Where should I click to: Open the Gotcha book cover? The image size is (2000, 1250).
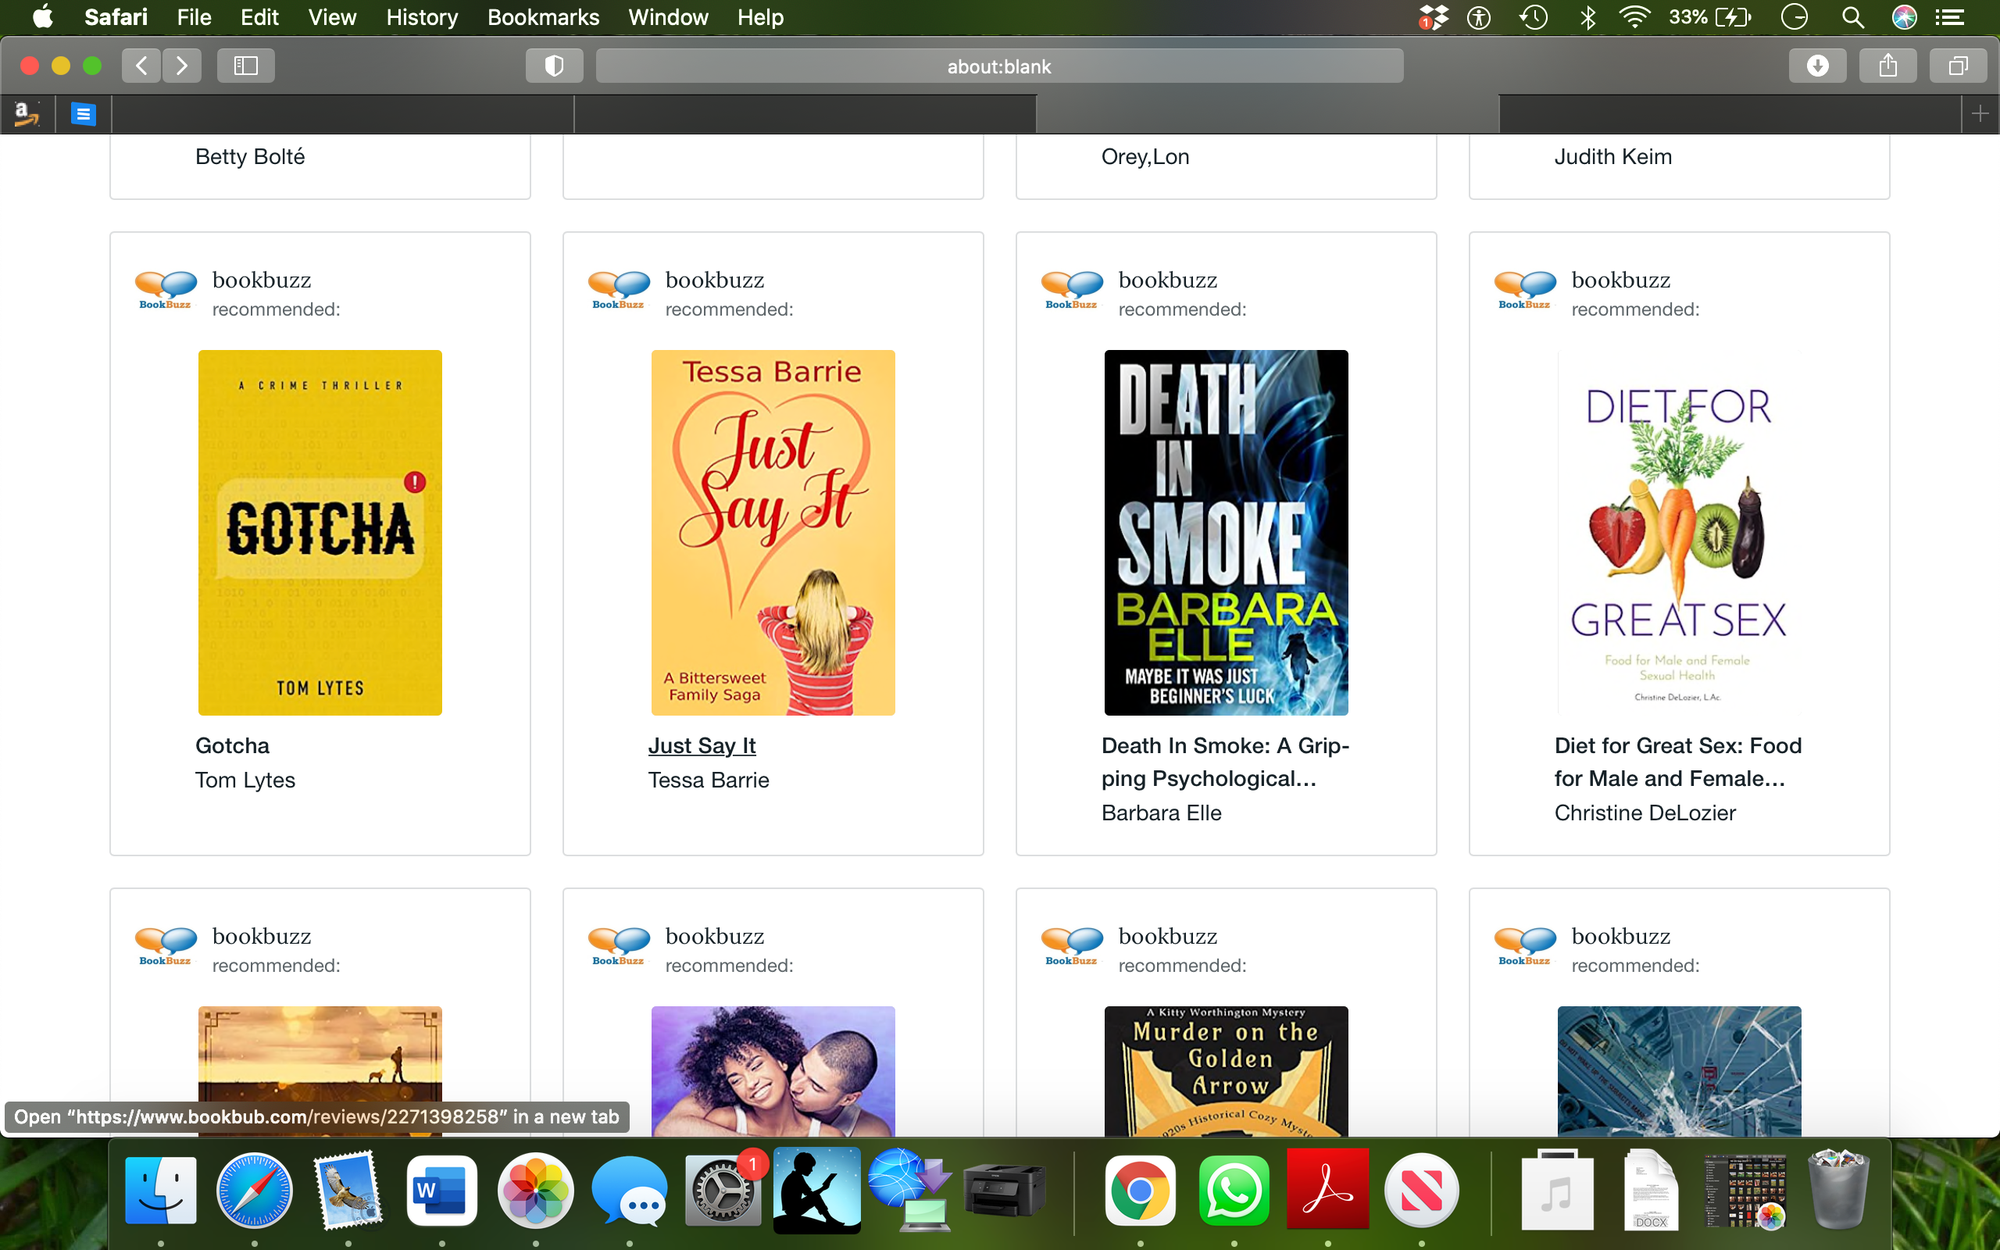click(x=320, y=532)
